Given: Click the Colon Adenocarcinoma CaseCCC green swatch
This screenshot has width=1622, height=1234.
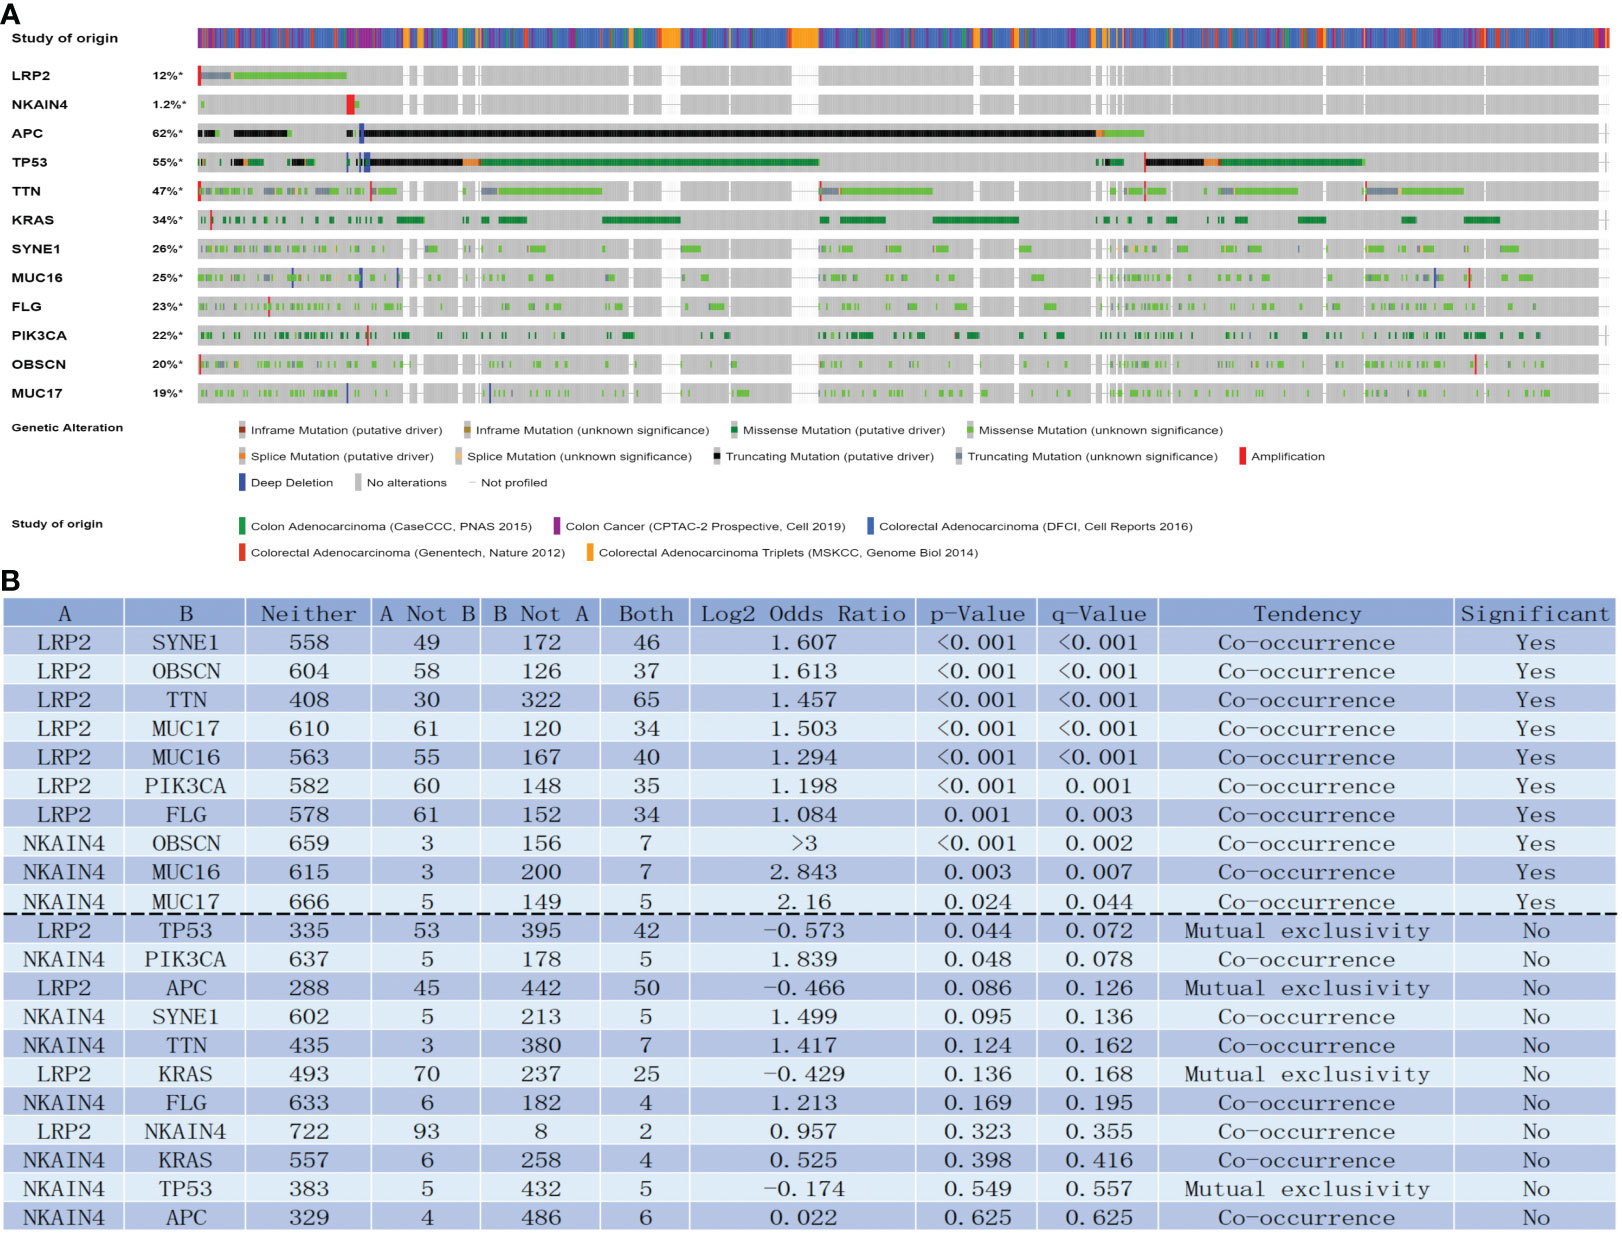Looking at the screenshot, I should tap(242, 526).
